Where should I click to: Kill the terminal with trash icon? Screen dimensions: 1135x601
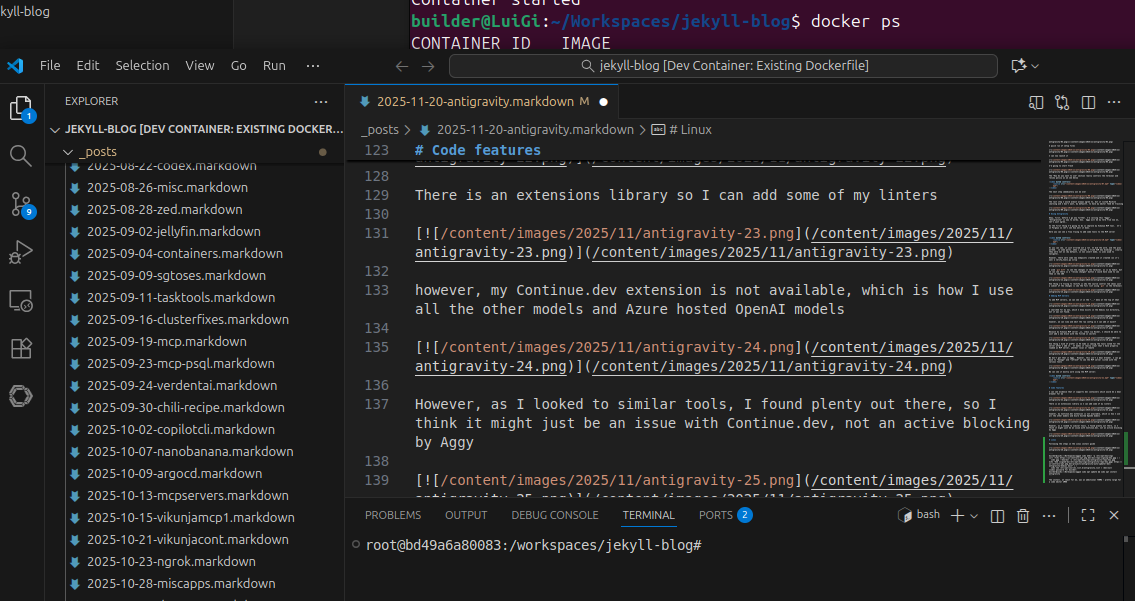pyautogui.click(x=1023, y=515)
